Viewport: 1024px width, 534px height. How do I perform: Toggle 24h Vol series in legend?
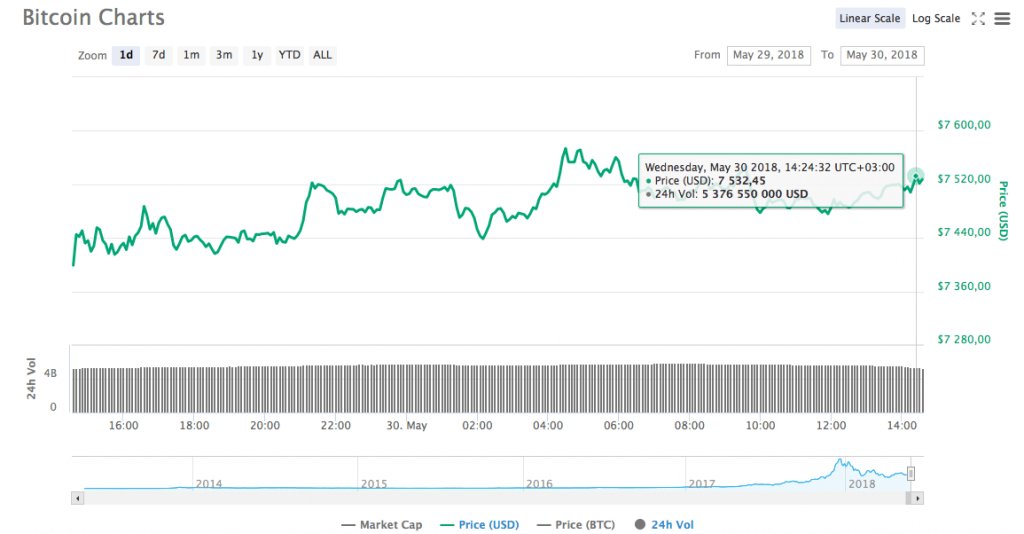(664, 525)
